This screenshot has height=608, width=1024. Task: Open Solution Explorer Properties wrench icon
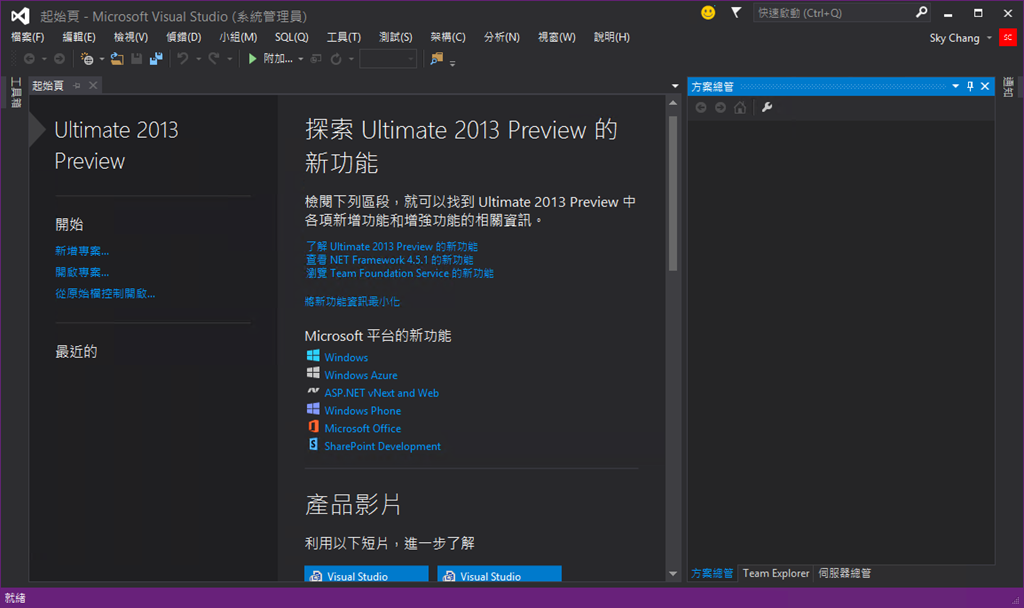(x=767, y=107)
